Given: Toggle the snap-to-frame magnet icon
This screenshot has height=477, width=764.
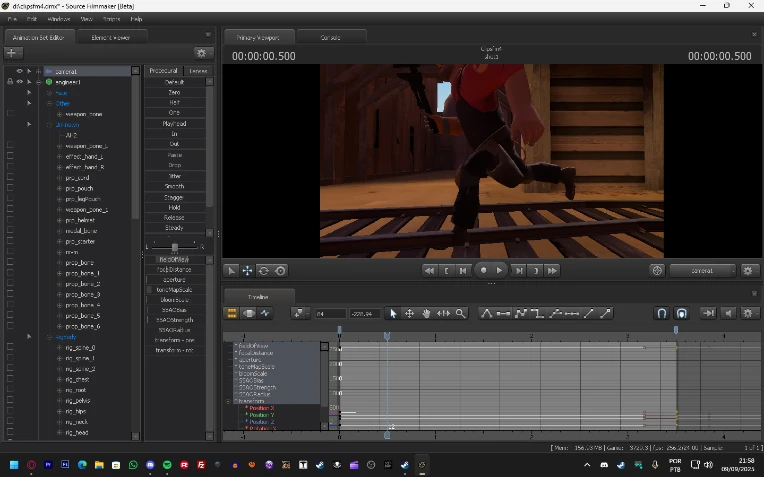Looking at the screenshot, I should pos(682,313).
